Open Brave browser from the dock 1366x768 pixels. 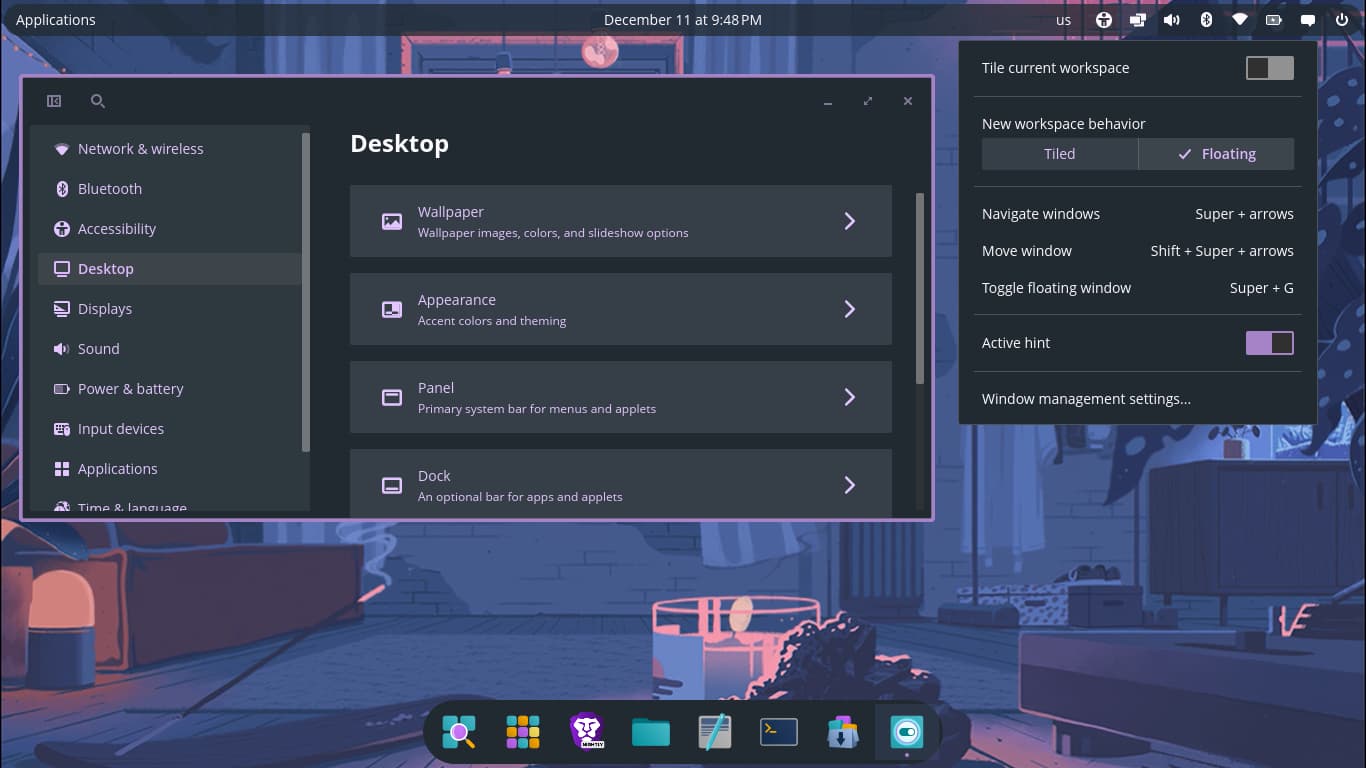click(x=586, y=732)
